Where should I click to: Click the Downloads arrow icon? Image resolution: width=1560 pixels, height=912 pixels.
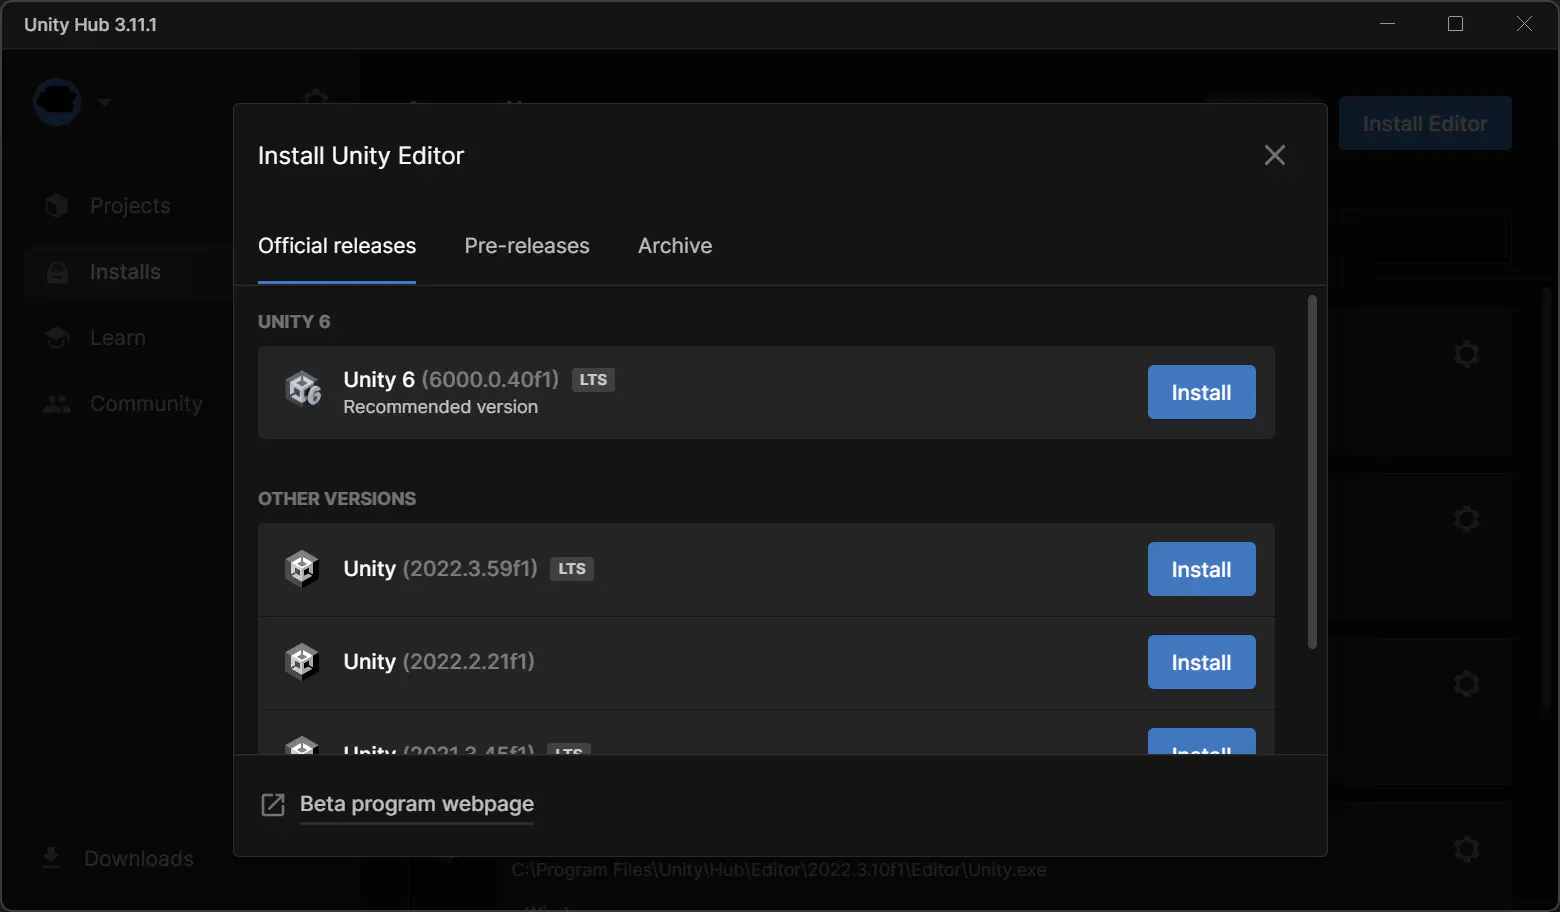(x=51, y=858)
